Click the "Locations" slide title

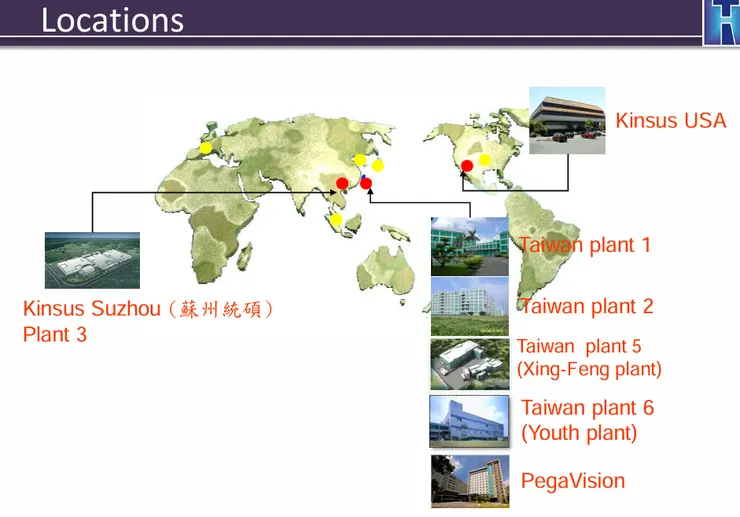pos(112,20)
